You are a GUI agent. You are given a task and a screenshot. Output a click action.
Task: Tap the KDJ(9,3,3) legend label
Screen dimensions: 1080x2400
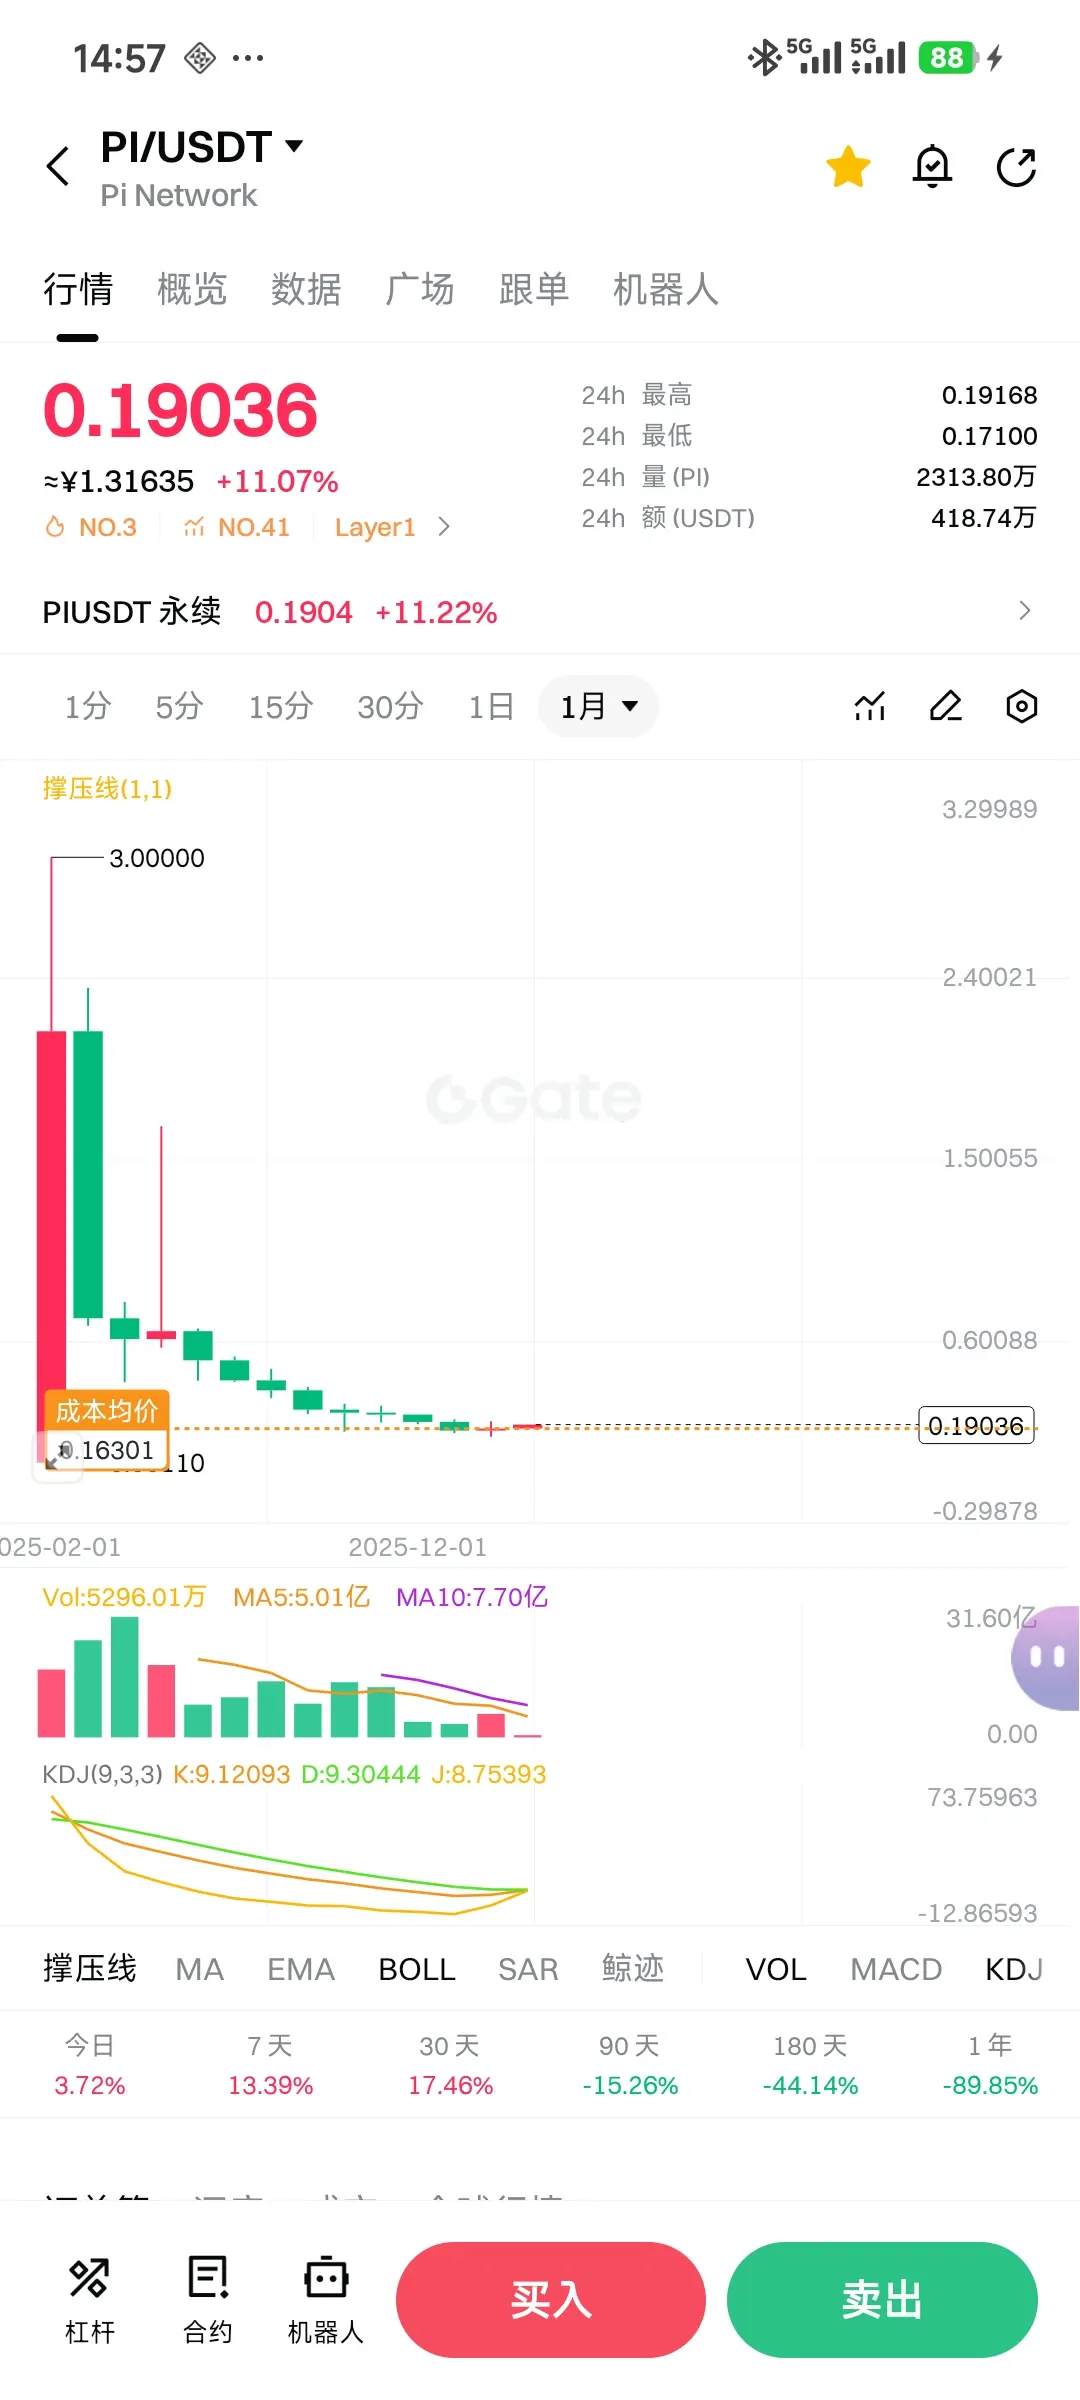[102, 1774]
